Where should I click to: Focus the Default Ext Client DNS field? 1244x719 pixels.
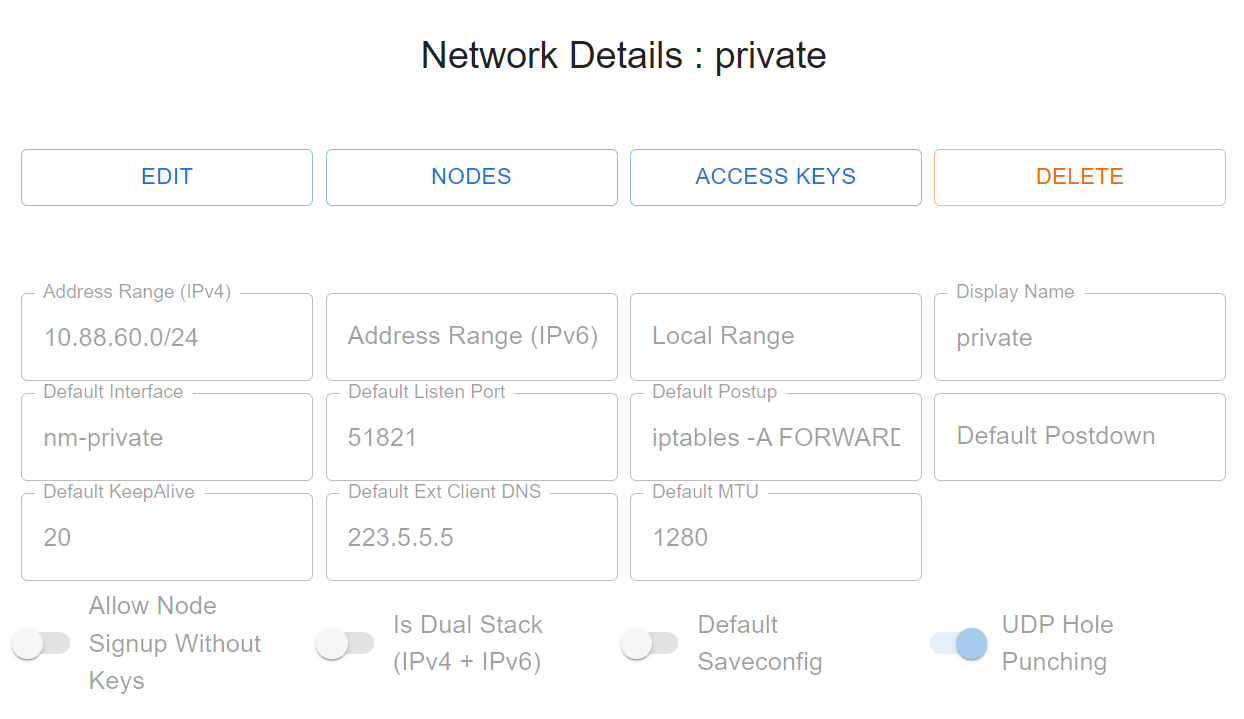[x=472, y=537]
